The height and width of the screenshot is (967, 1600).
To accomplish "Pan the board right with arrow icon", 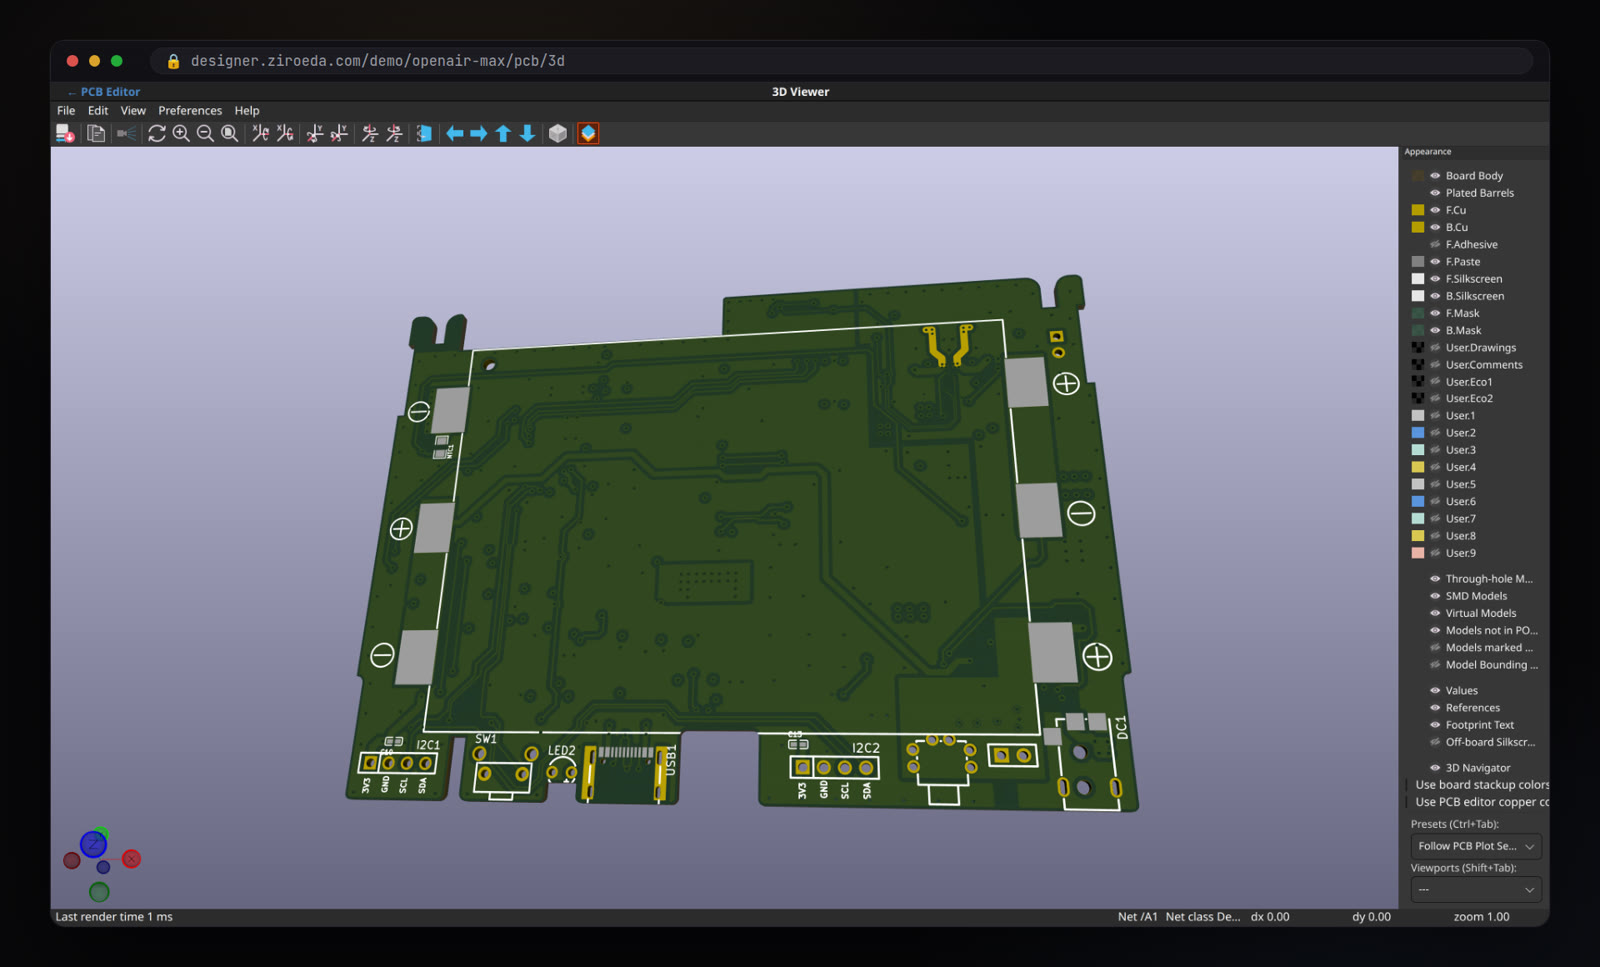I will click(x=479, y=133).
